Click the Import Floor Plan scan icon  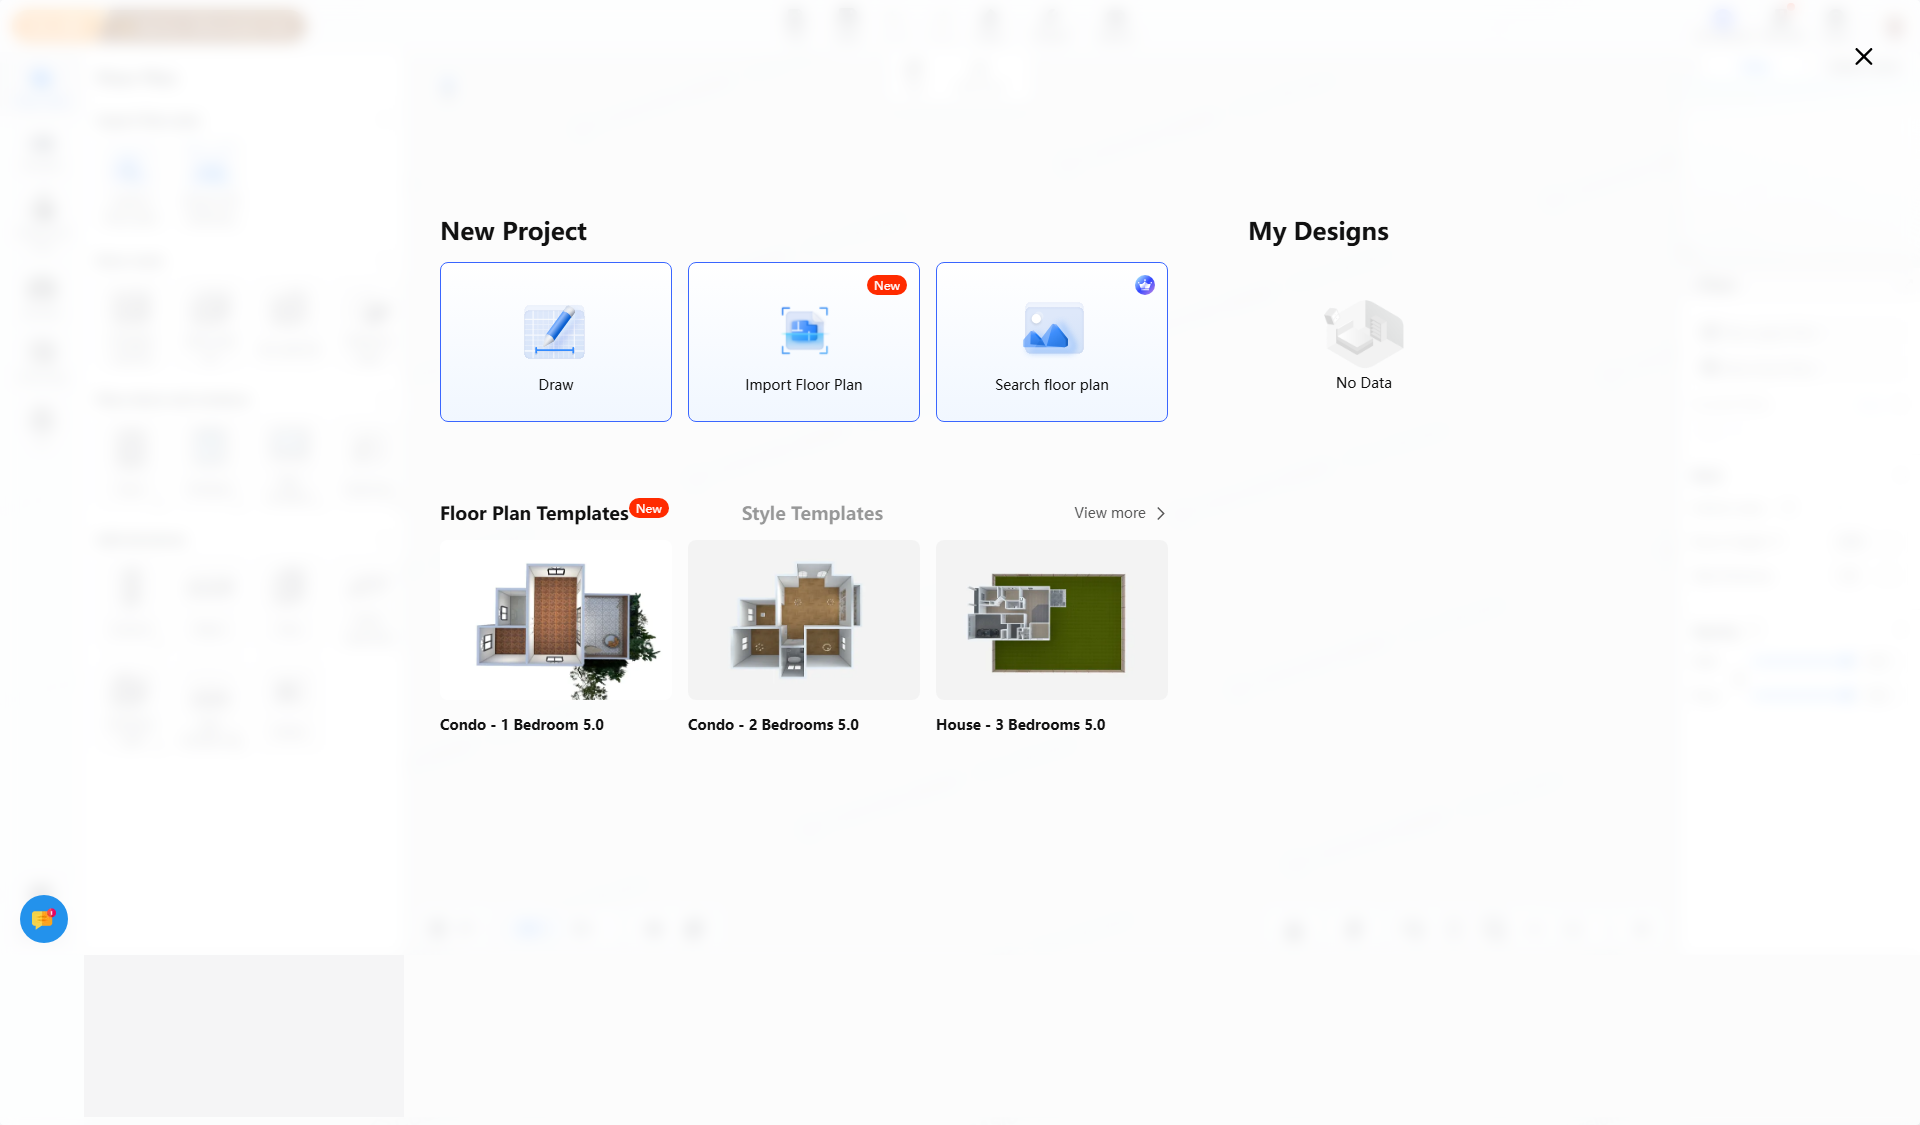pyautogui.click(x=804, y=330)
